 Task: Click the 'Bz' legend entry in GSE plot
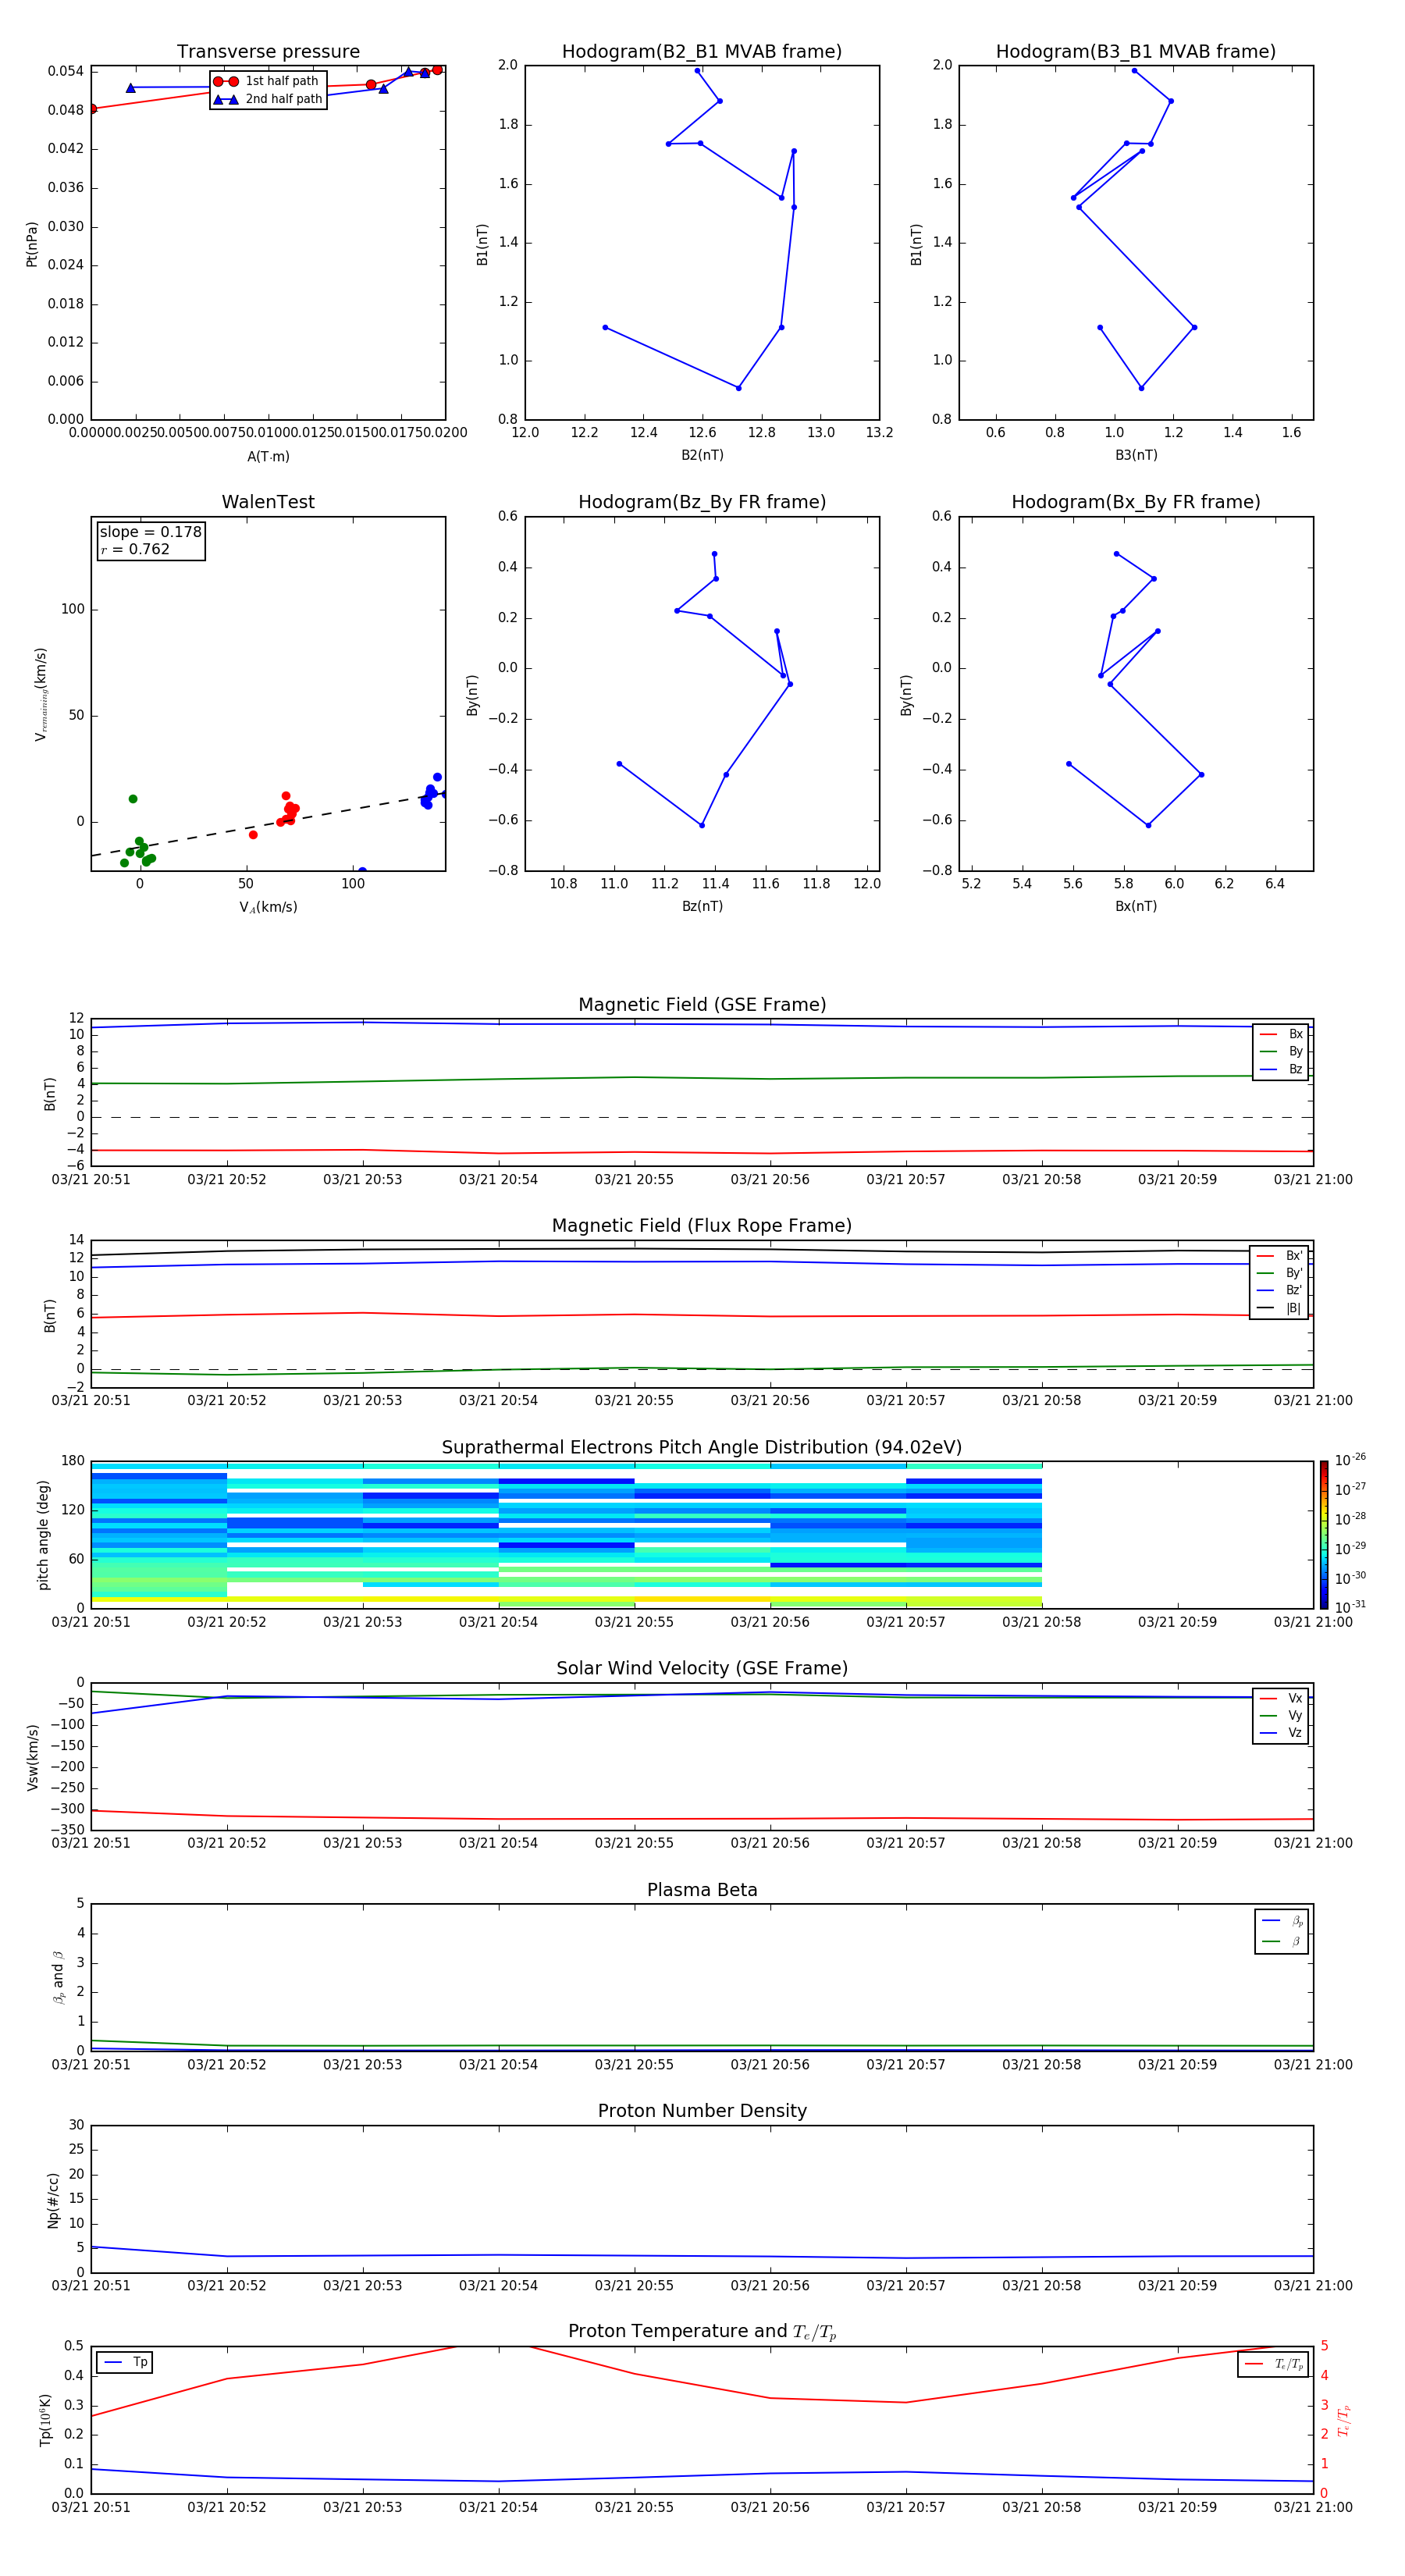click(1281, 1069)
